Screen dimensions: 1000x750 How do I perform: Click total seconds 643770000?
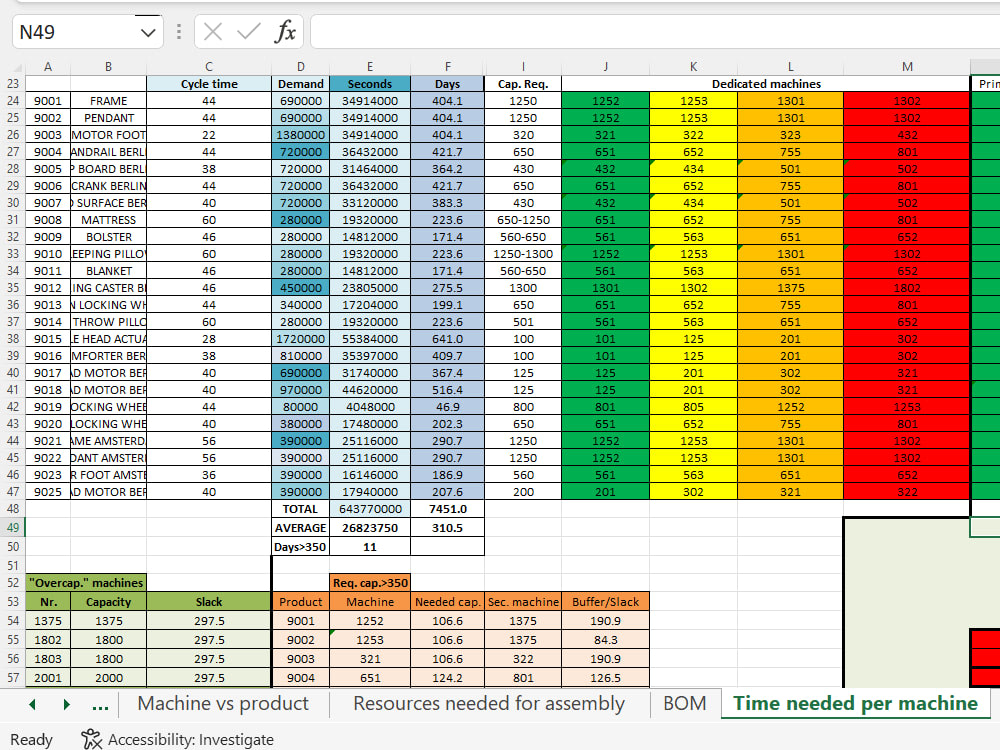pos(370,509)
